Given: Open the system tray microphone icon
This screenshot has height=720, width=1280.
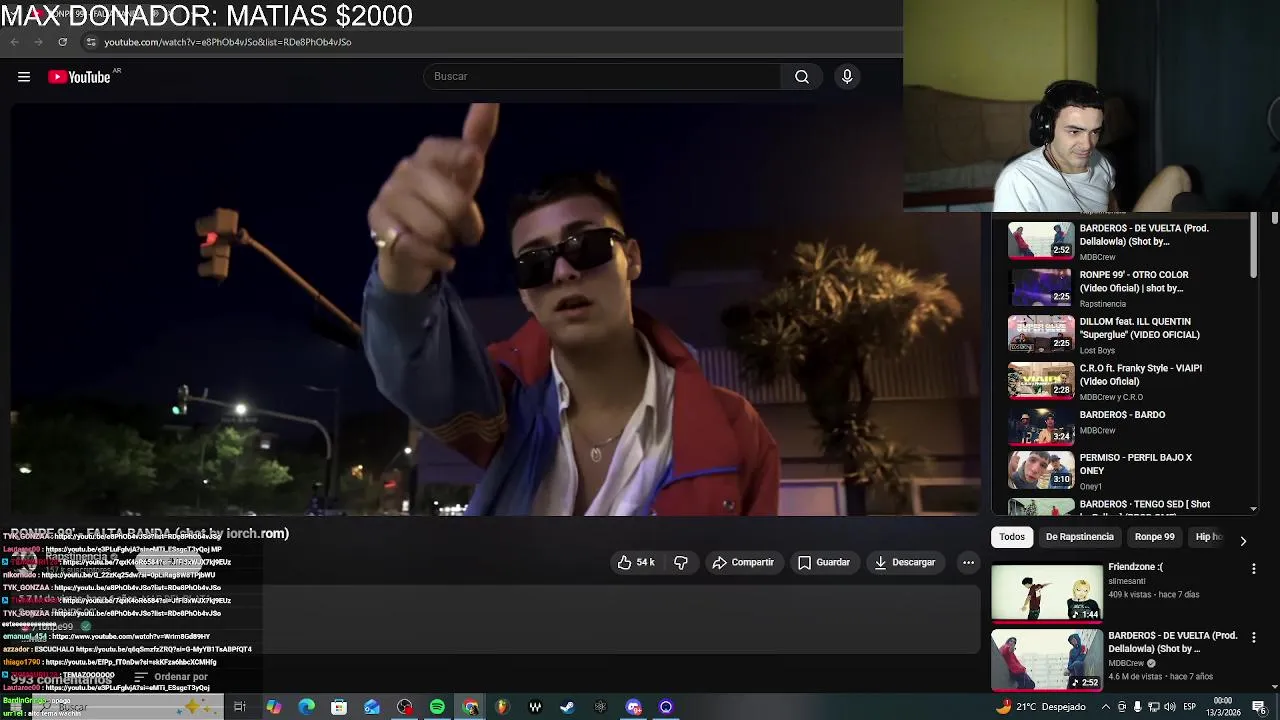Looking at the screenshot, I should tap(1137, 707).
